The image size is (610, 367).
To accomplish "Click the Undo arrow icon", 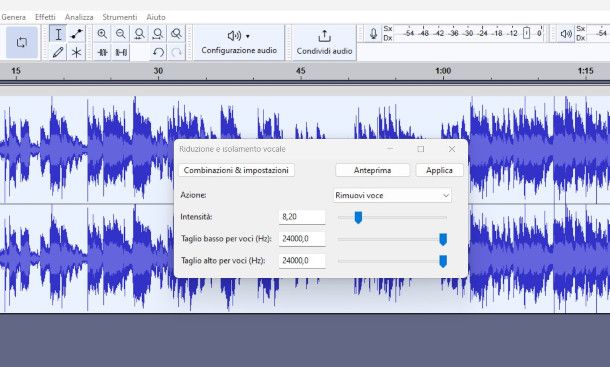I will pos(158,52).
